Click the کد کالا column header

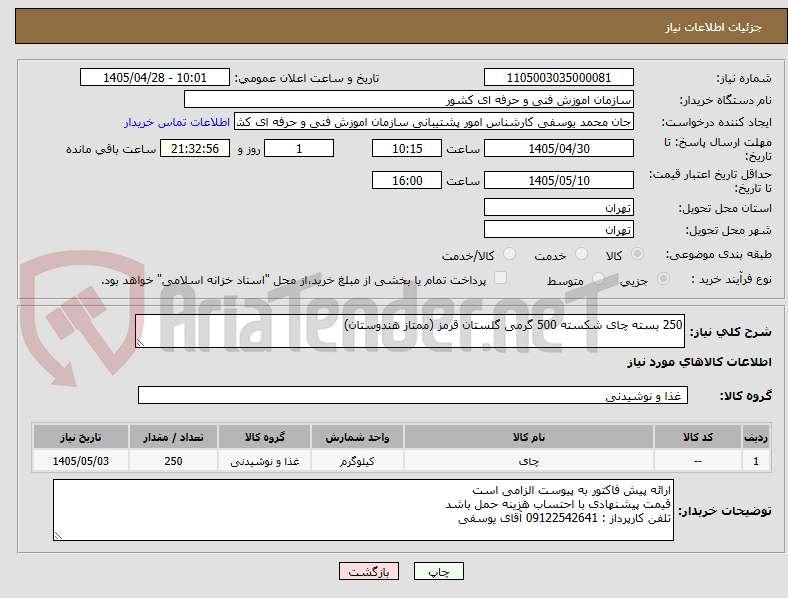[698, 437]
